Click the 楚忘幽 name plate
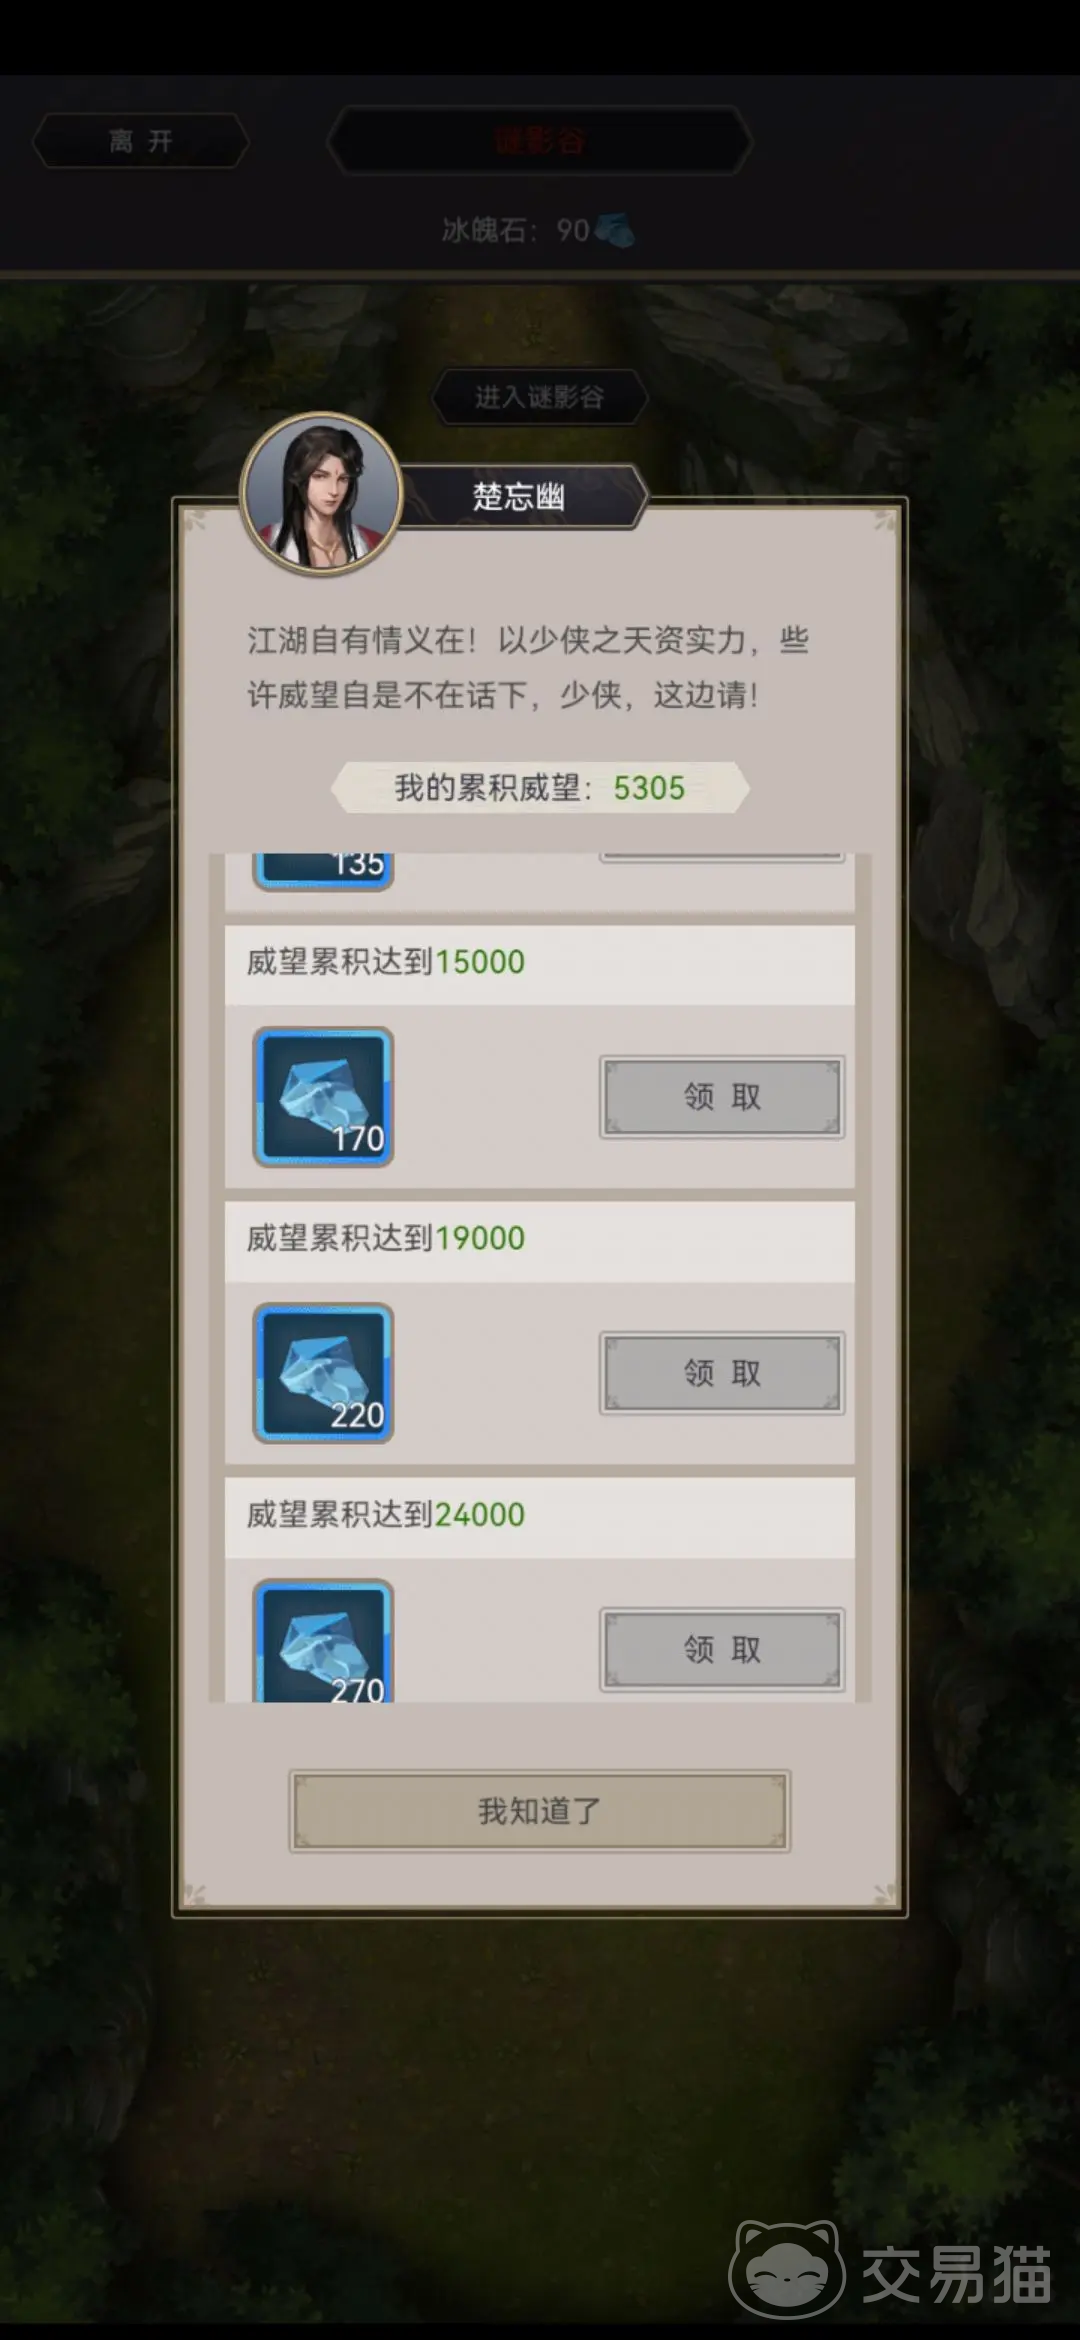Image resolution: width=1080 pixels, height=2340 pixels. tap(520, 496)
